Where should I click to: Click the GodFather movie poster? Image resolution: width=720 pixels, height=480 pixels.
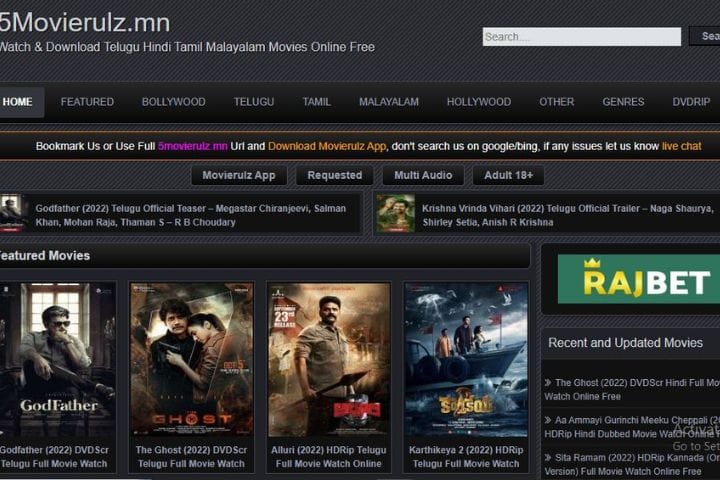[58, 360]
